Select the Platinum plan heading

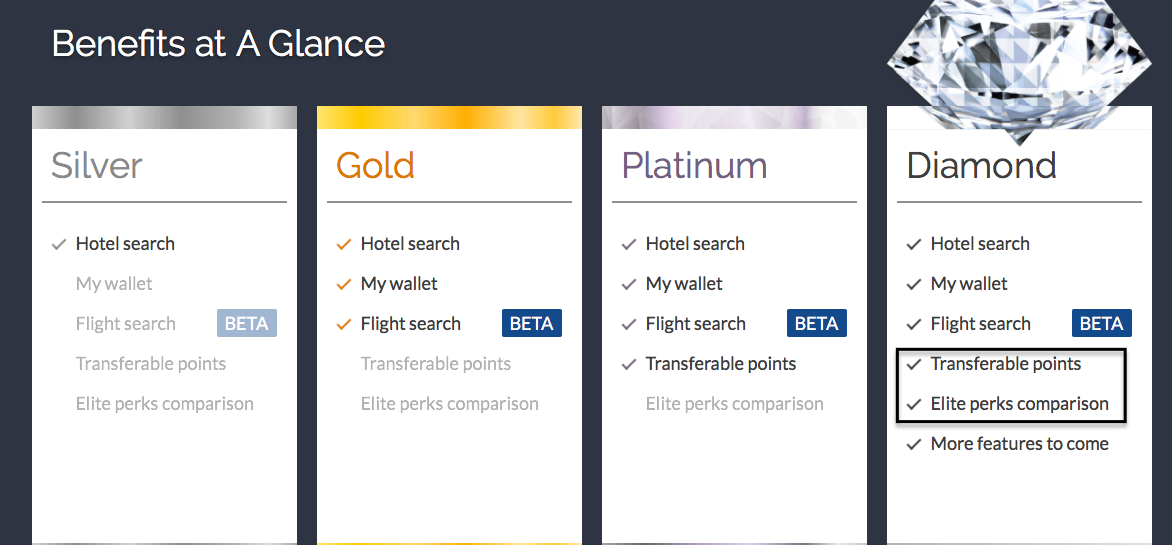[x=694, y=165]
